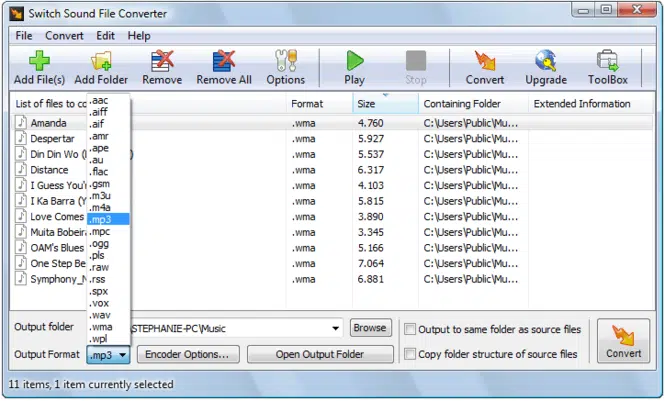The height and width of the screenshot is (401, 665).
Task: Click the green Play toolbar button
Action: (355, 68)
